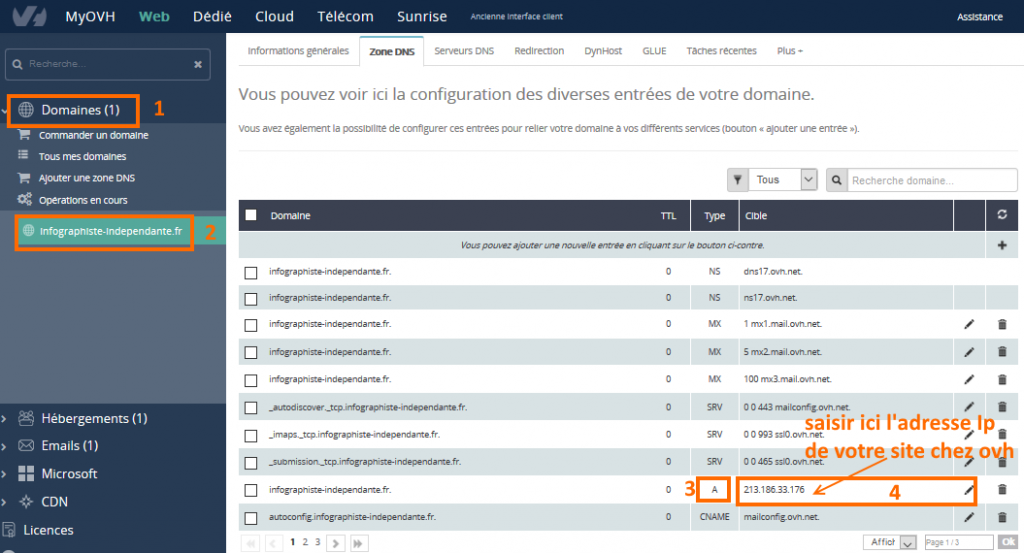
Task: Click the sidebar Recherche search field
Action: [108, 64]
